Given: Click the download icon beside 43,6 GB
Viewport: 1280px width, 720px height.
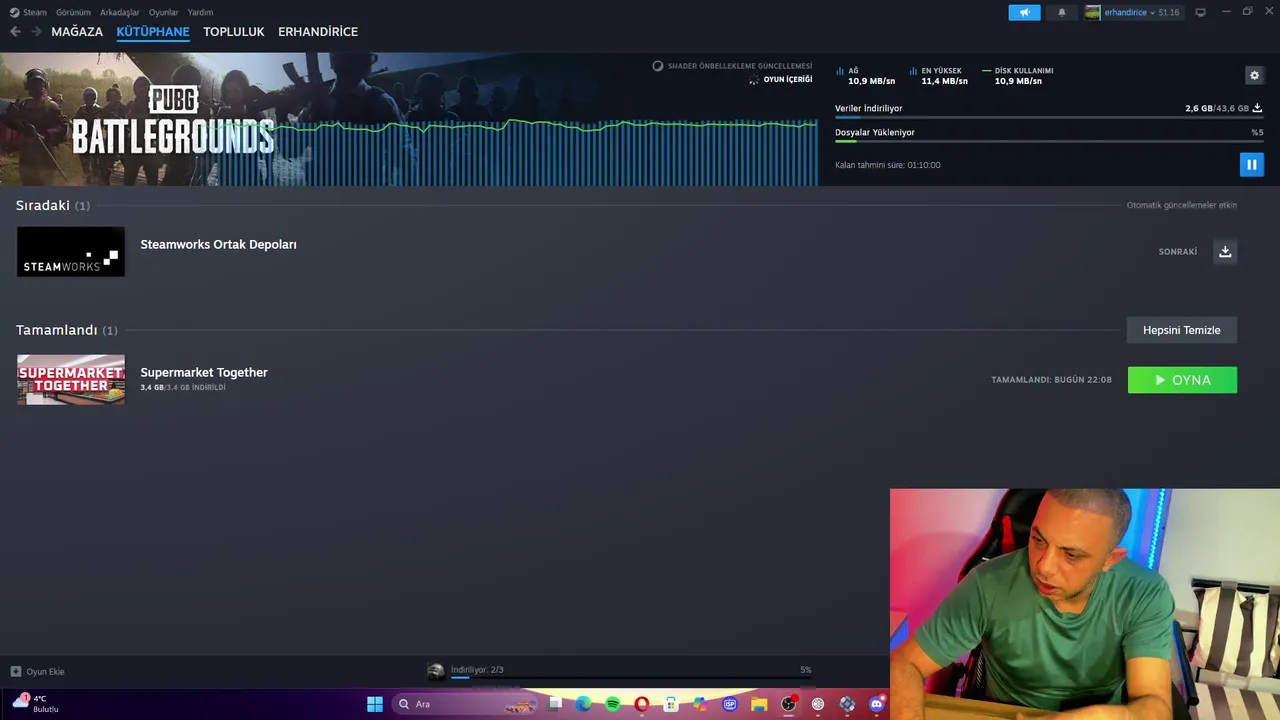Looking at the screenshot, I should point(1257,108).
